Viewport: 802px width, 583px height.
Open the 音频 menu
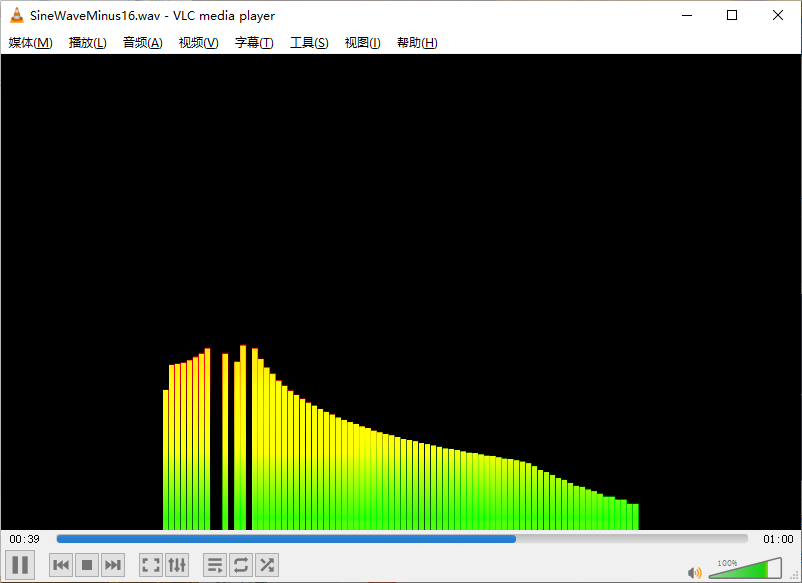[142, 43]
